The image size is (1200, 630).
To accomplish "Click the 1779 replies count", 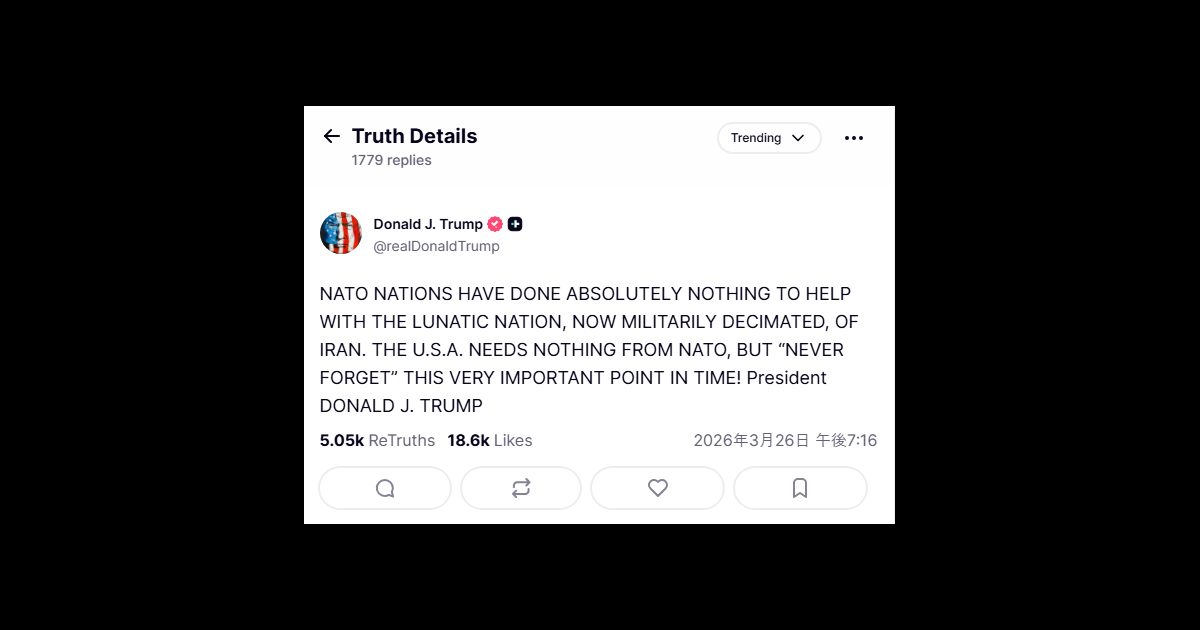I will tap(391, 160).
